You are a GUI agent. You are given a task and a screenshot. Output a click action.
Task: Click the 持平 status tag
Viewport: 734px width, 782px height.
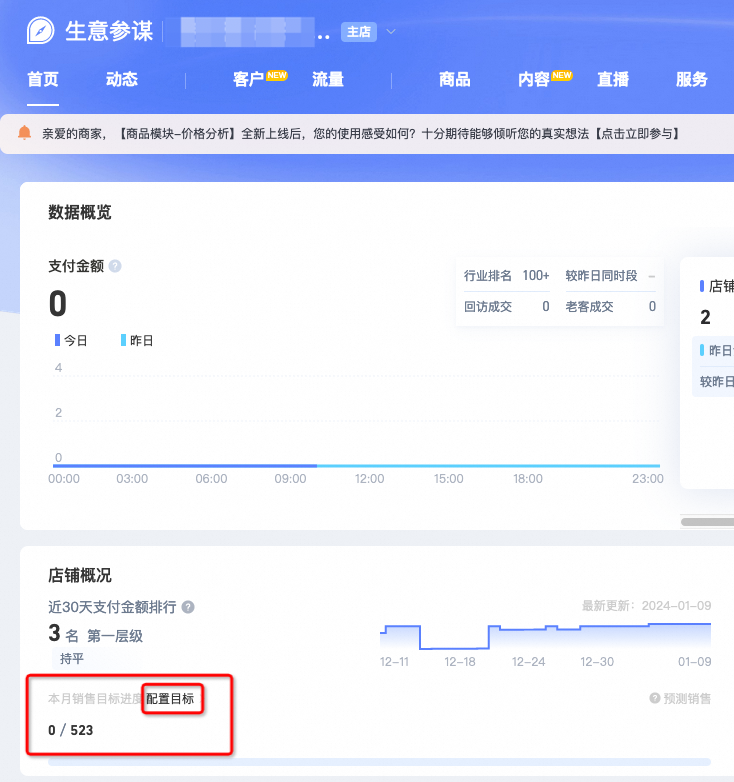[x=72, y=659]
